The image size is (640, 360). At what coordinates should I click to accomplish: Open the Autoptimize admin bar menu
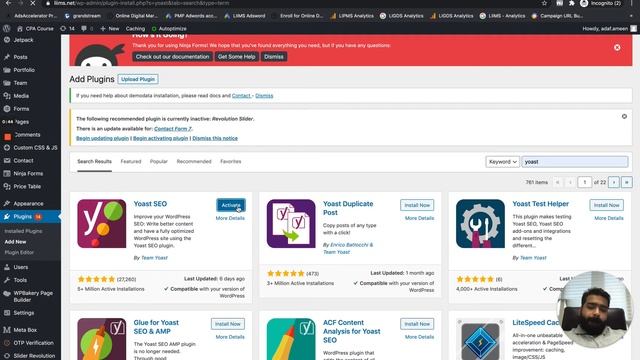169,29
